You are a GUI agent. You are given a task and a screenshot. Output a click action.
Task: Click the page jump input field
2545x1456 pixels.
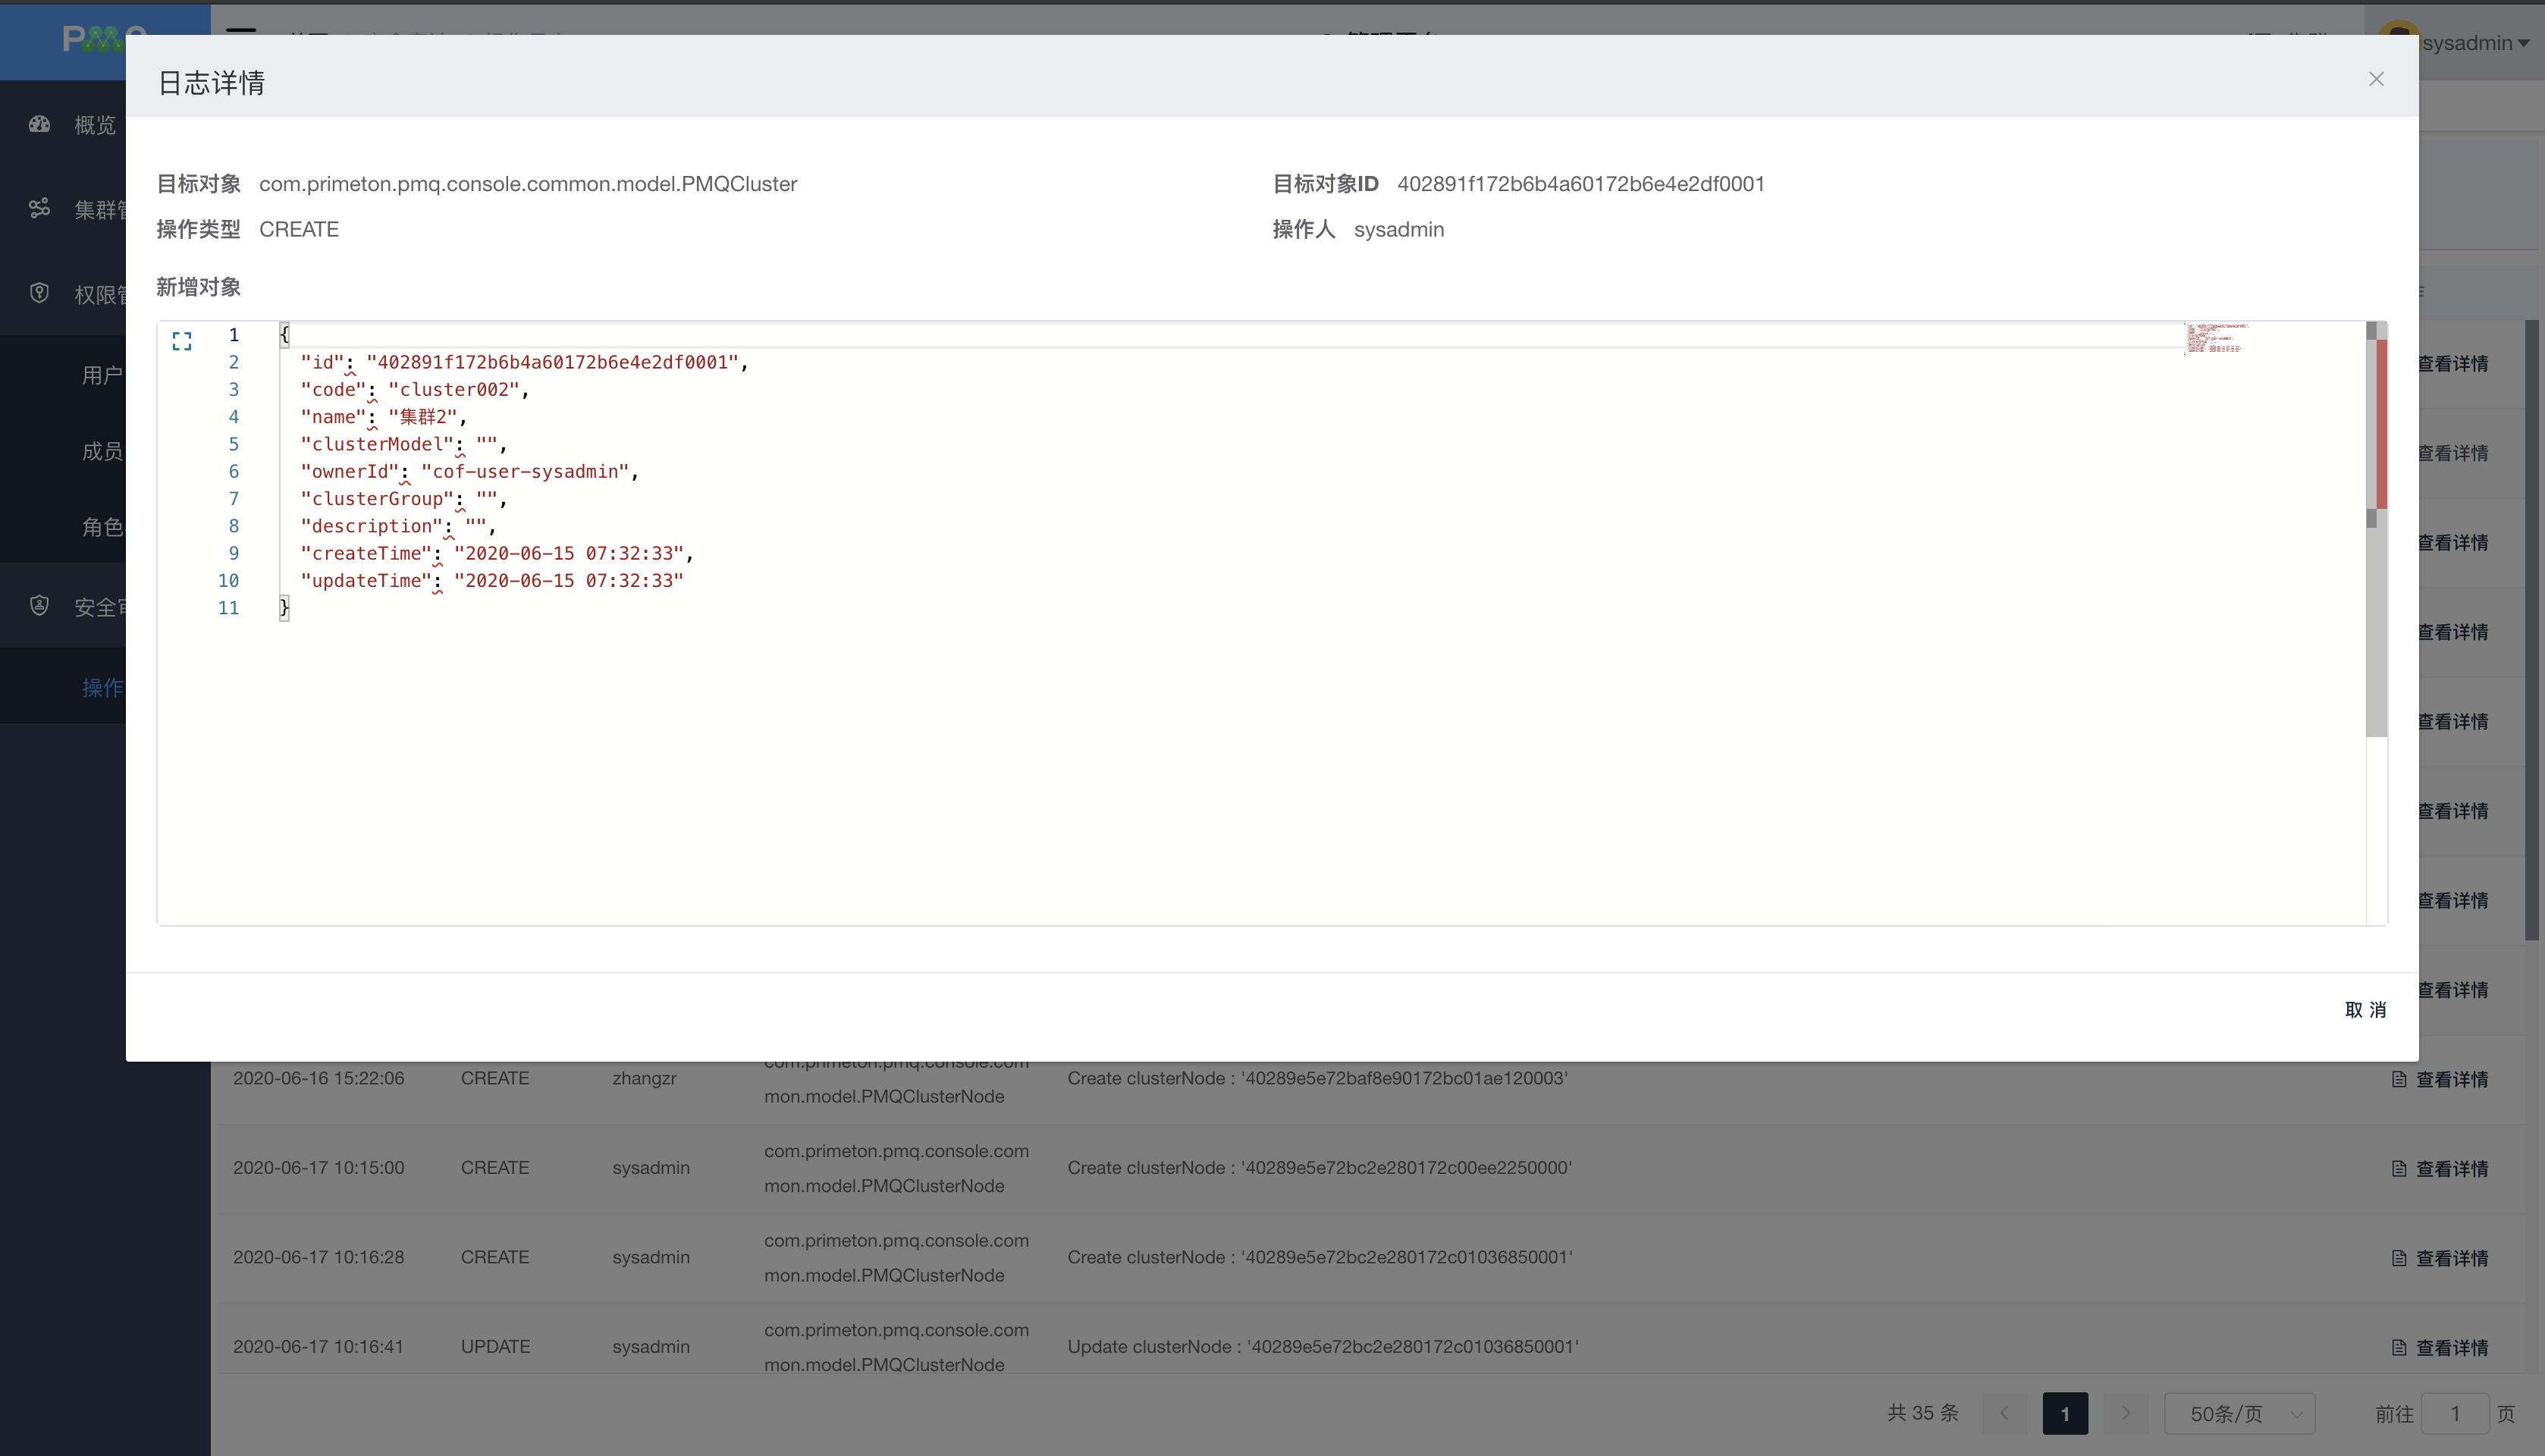[2454, 1413]
